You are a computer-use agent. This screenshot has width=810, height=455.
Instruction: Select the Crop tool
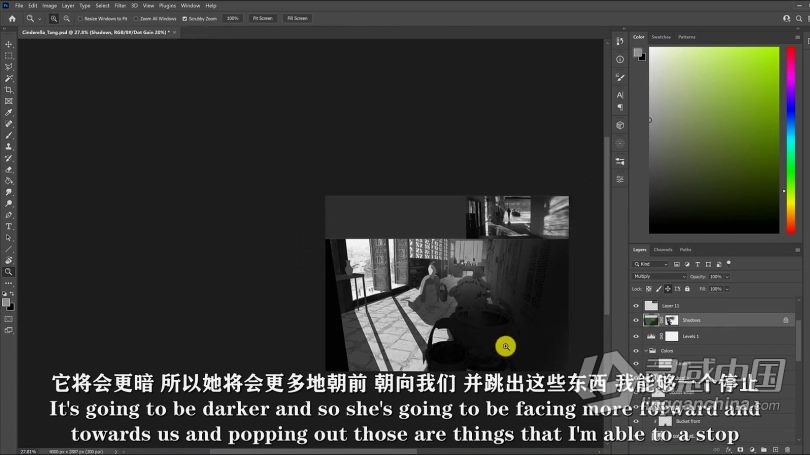9,90
